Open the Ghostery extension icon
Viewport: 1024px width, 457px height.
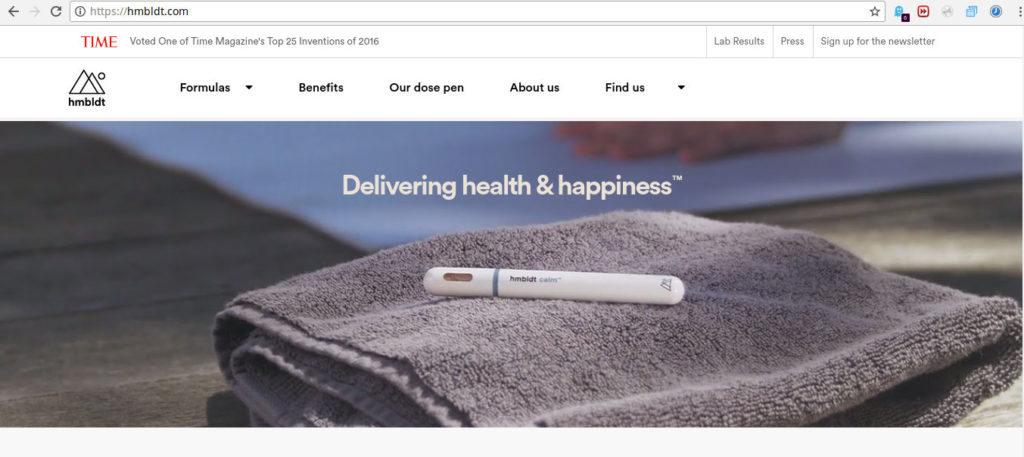(901, 12)
